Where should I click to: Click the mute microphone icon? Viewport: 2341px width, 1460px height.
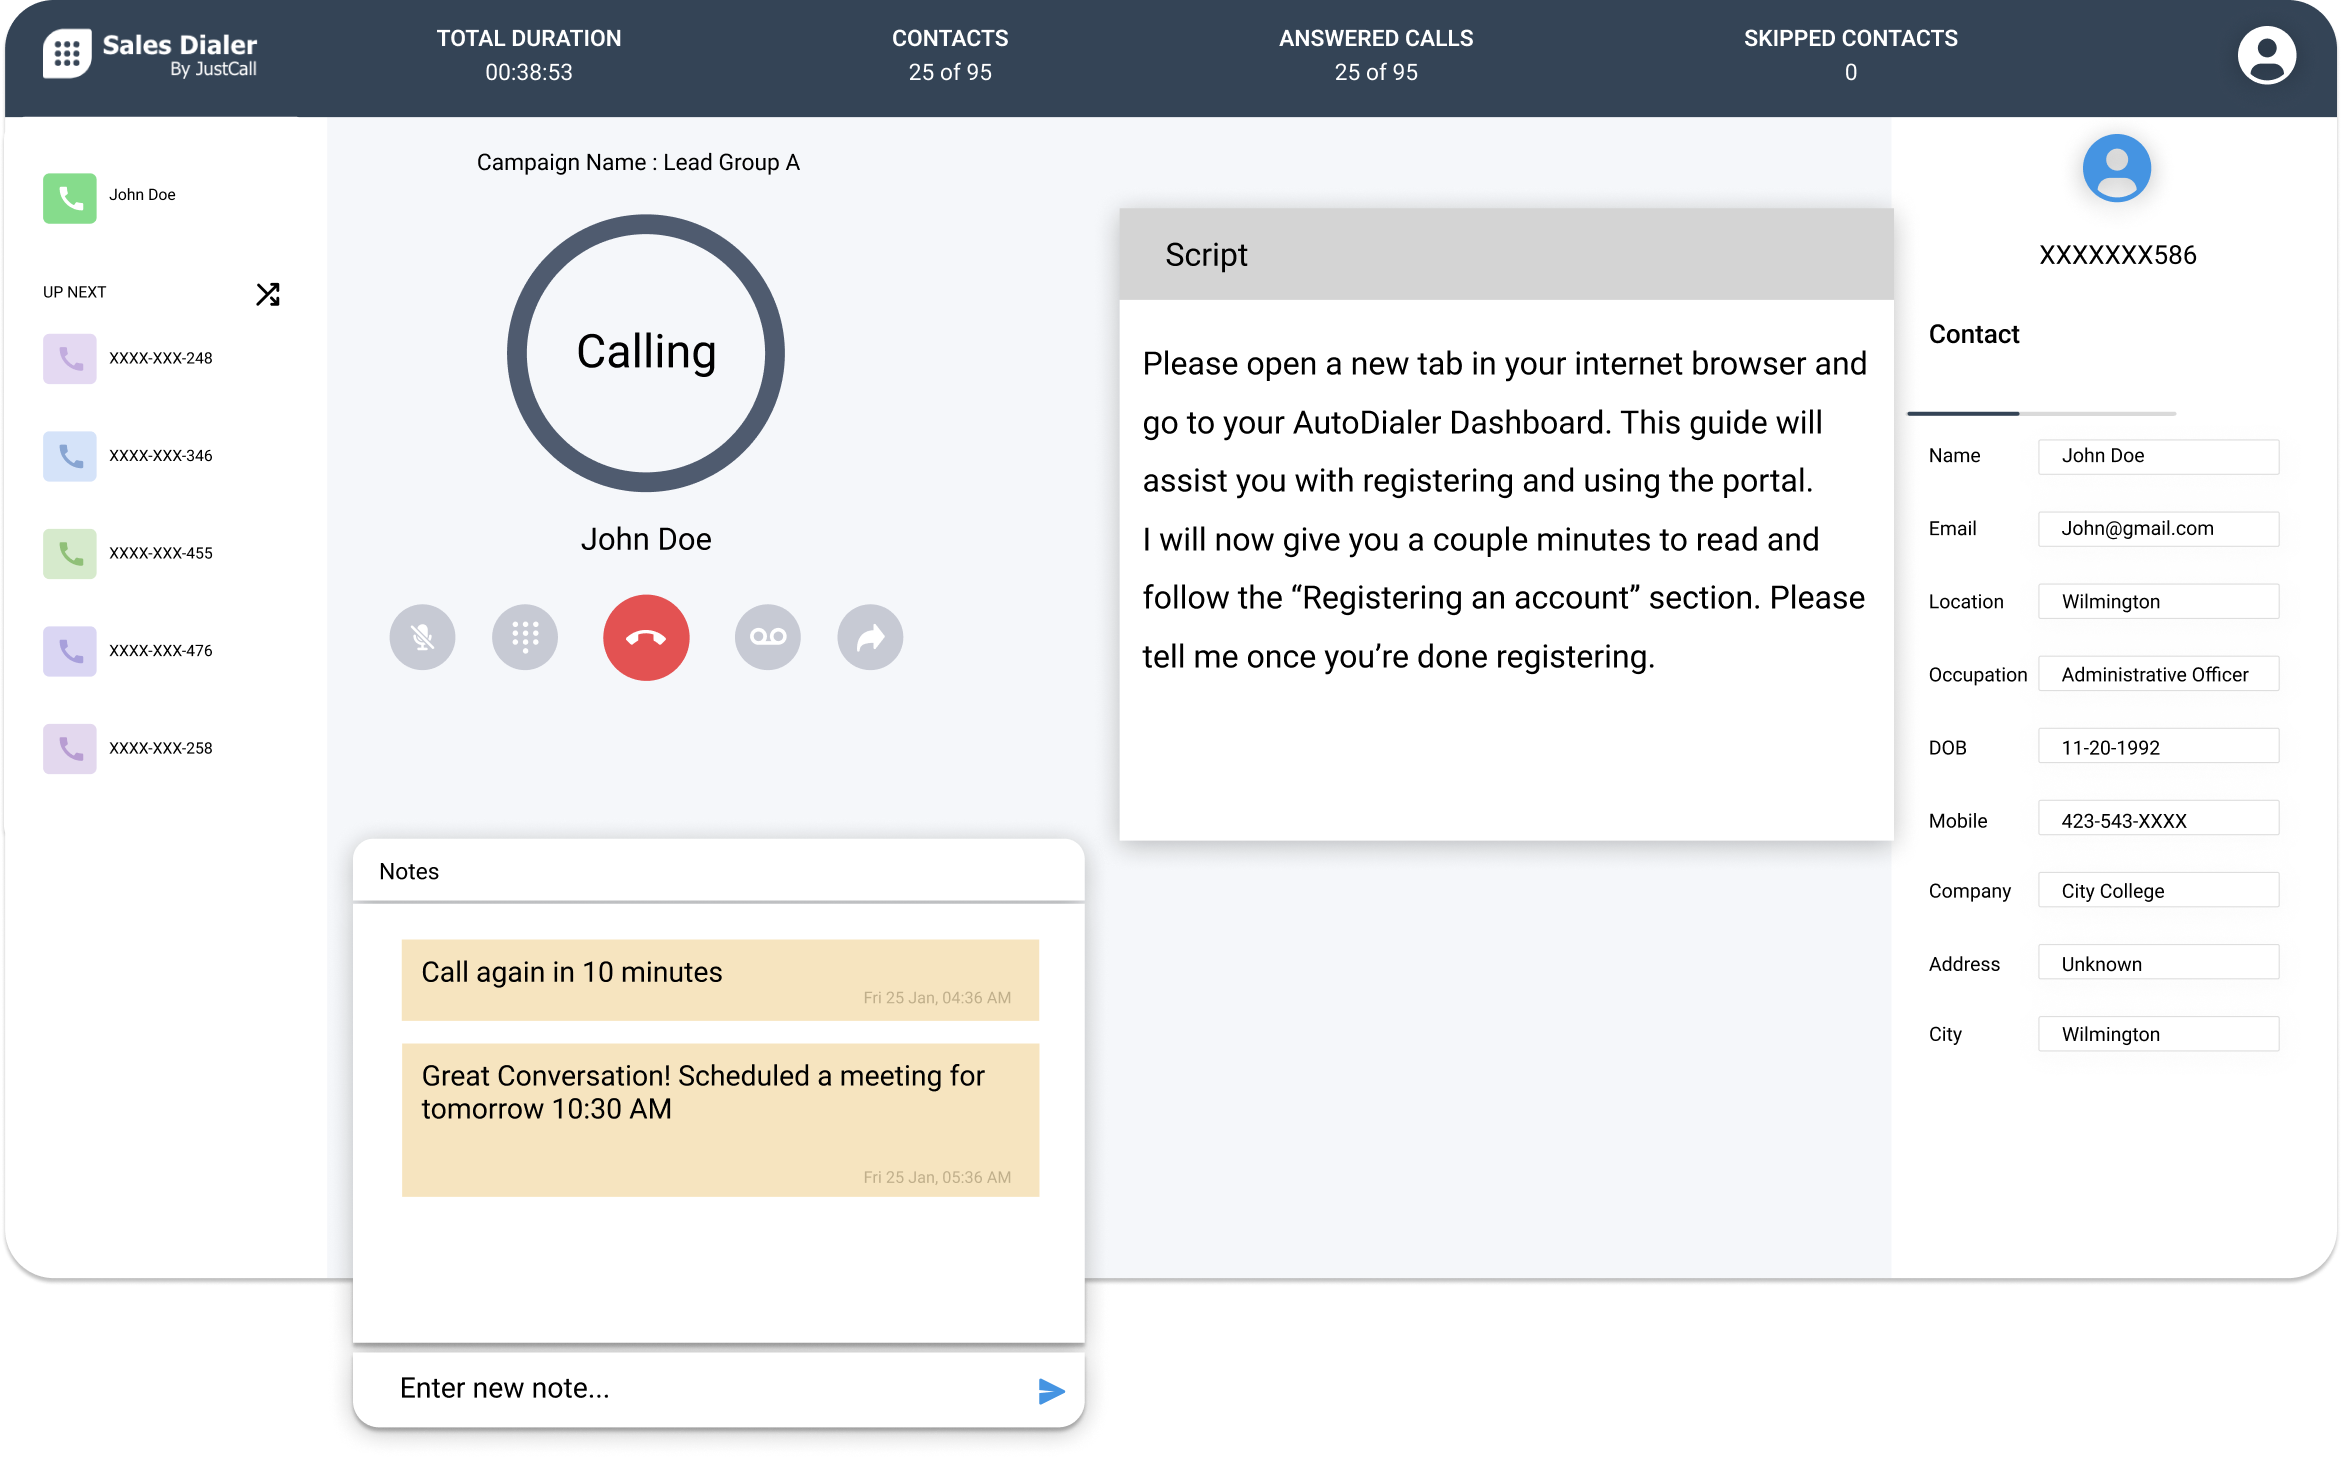pos(420,639)
